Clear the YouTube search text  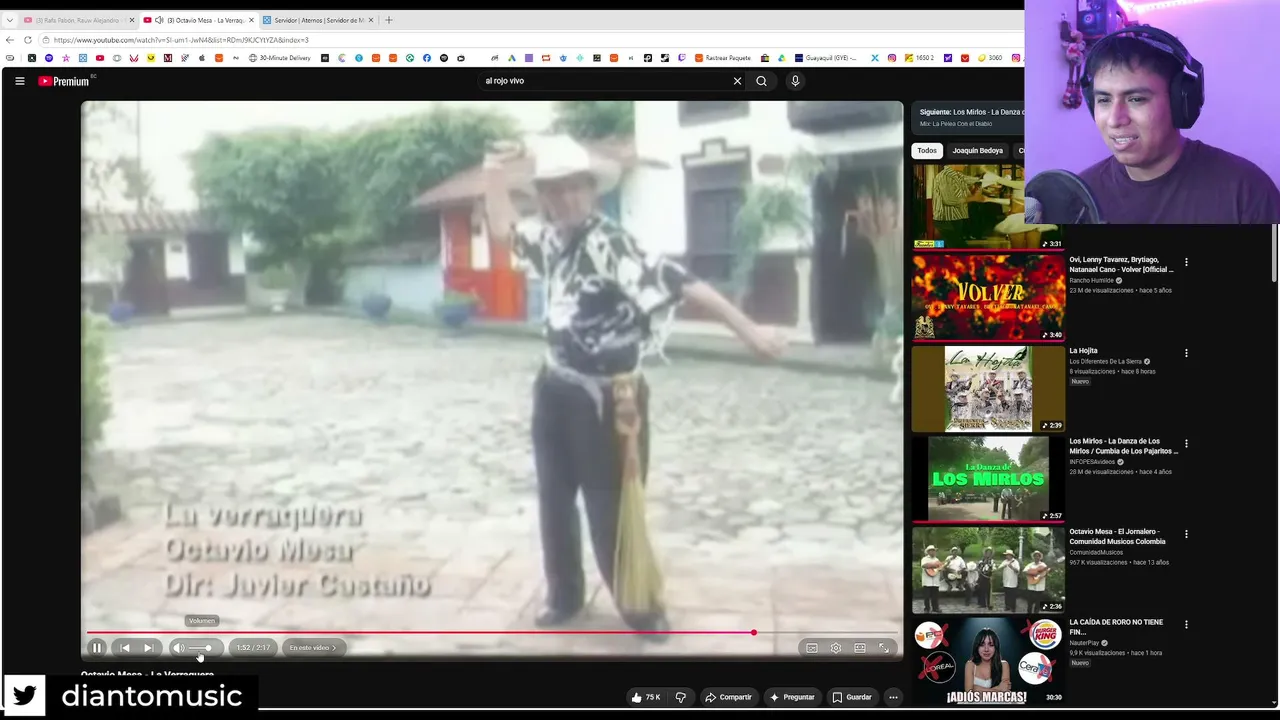738,81
